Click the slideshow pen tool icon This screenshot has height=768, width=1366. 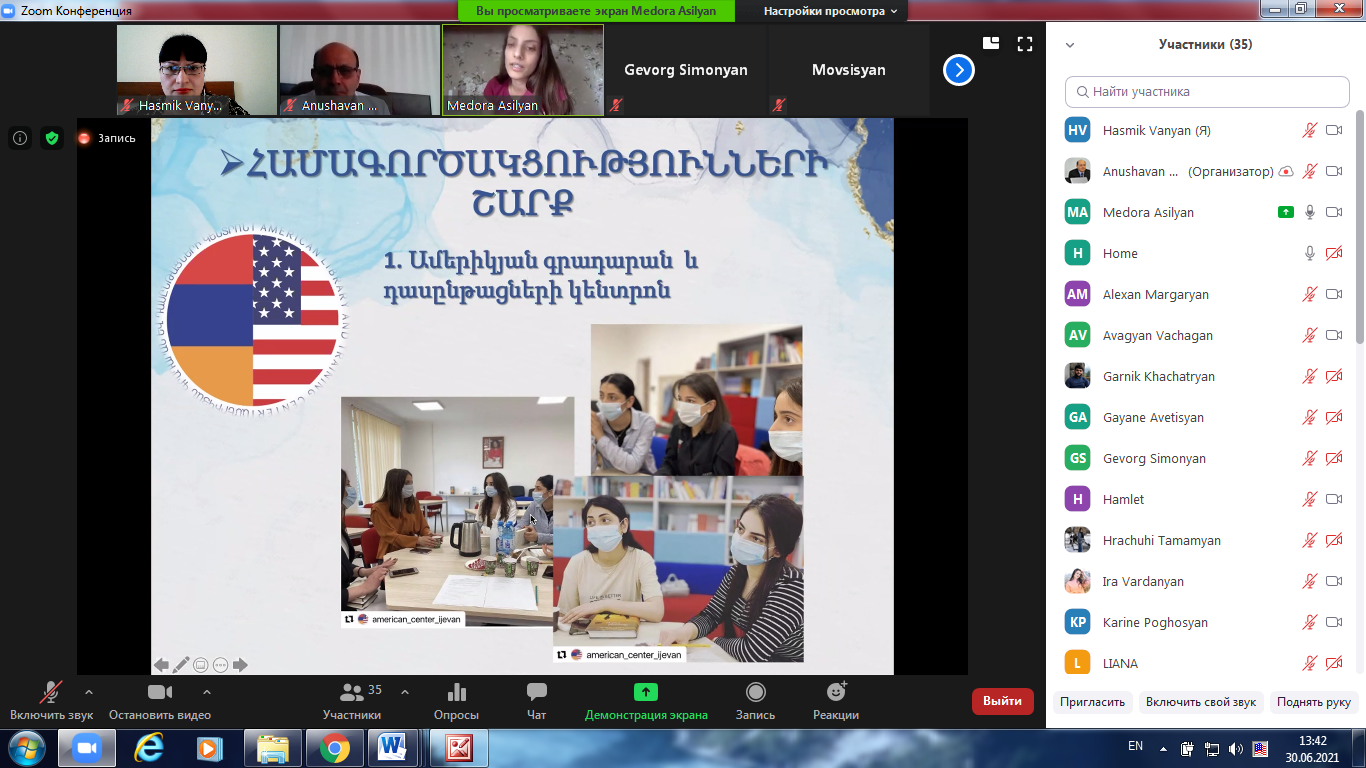pos(181,664)
